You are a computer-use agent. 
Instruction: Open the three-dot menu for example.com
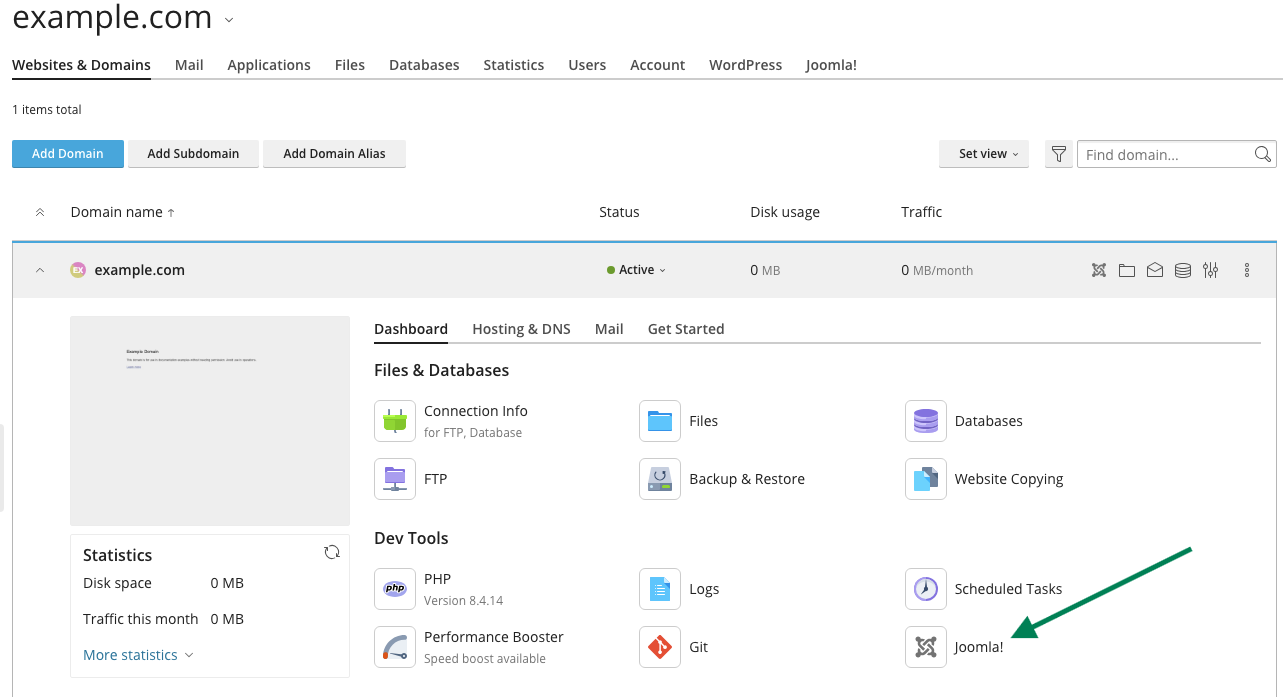[x=1247, y=270]
